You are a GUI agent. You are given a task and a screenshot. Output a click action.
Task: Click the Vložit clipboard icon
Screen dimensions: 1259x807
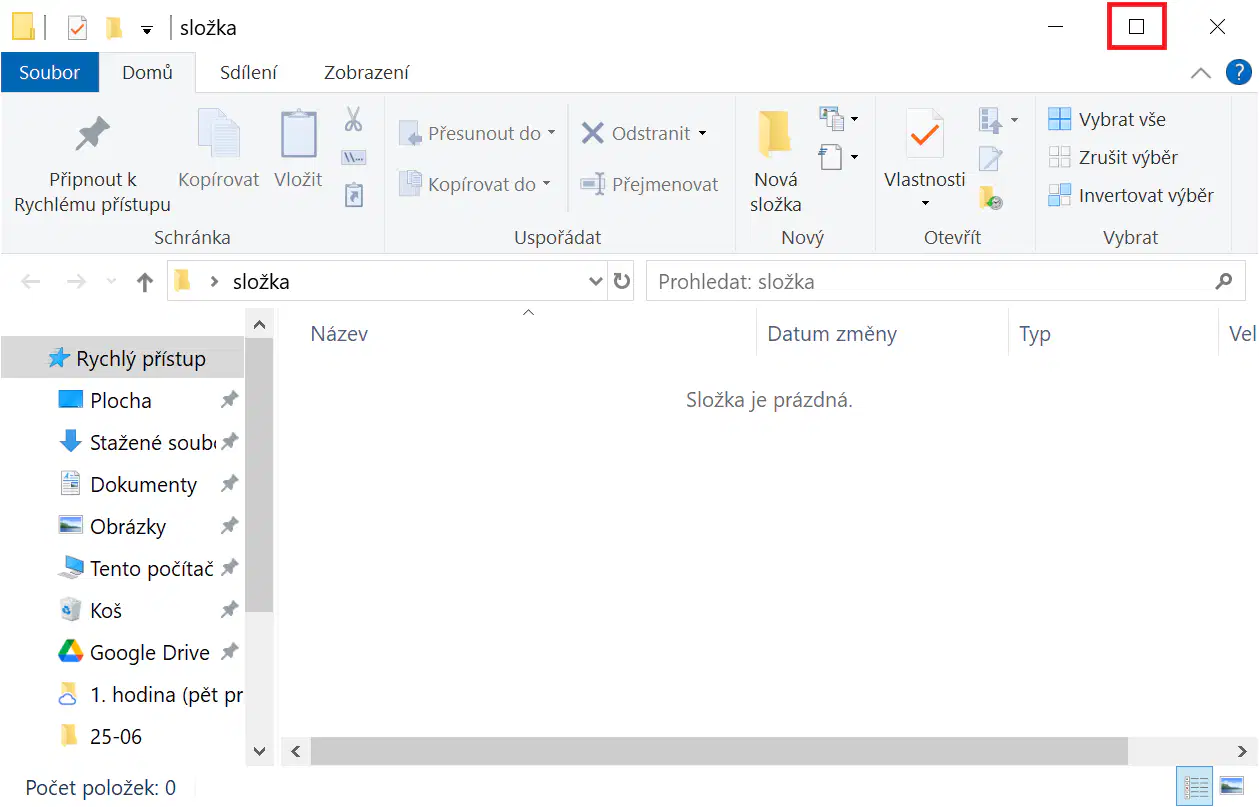pyautogui.click(x=298, y=133)
